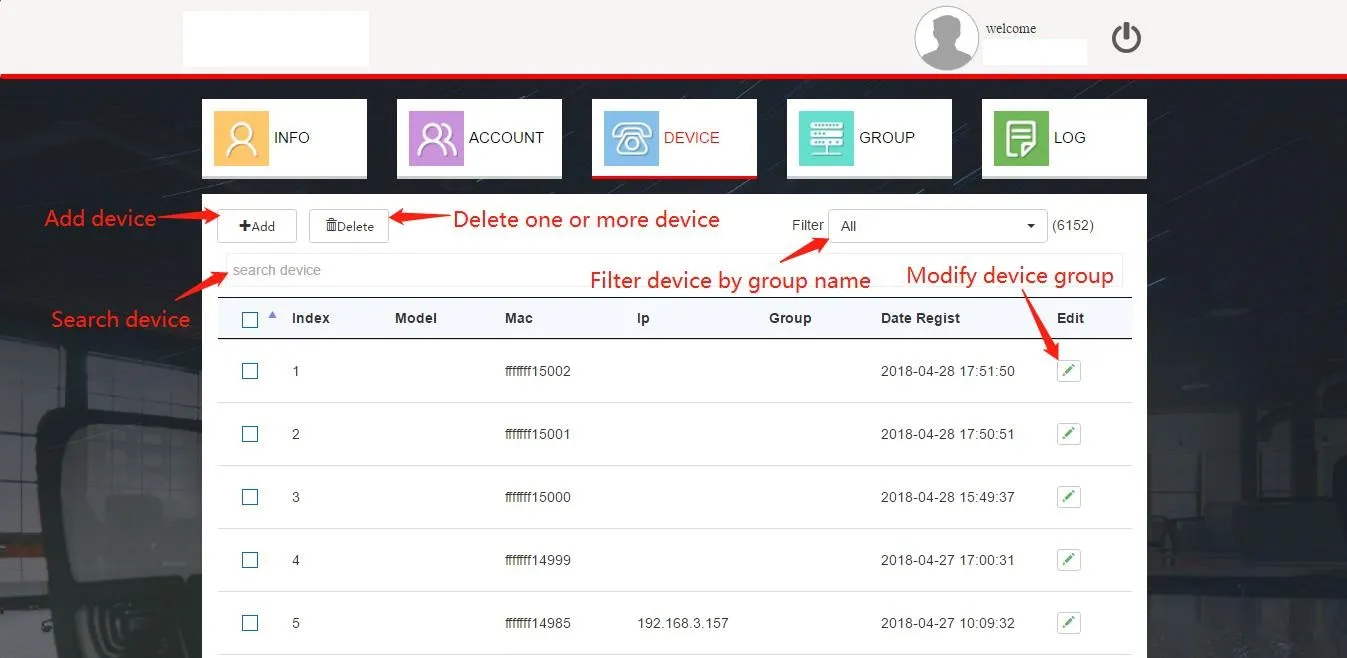Image resolution: width=1347 pixels, height=658 pixels.
Task: Click the logout power icon
Action: (1125, 37)
